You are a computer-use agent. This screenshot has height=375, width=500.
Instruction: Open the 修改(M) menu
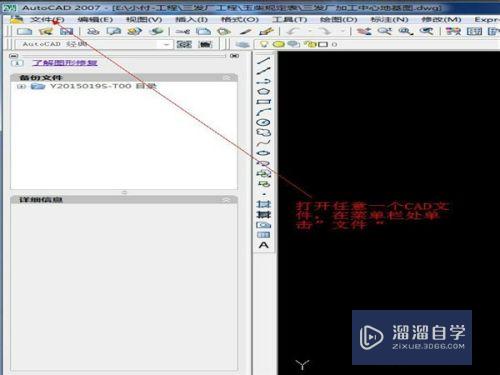point(441,20)
